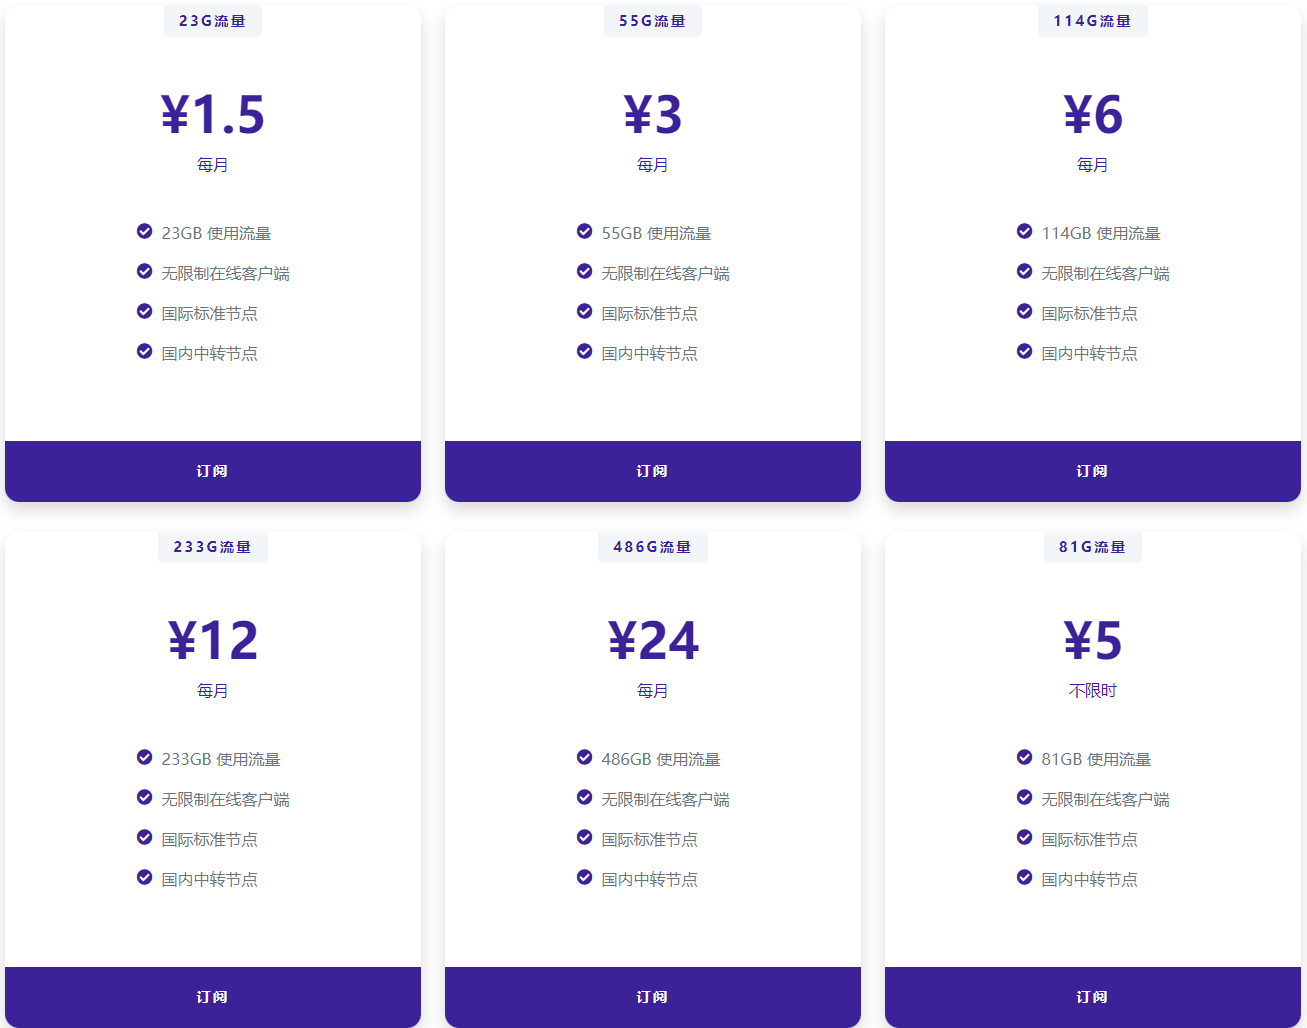This screenshot has width=1307, height=1028.
Task: Click the 23G流量 badge at the top
Action: pos(212,20)
